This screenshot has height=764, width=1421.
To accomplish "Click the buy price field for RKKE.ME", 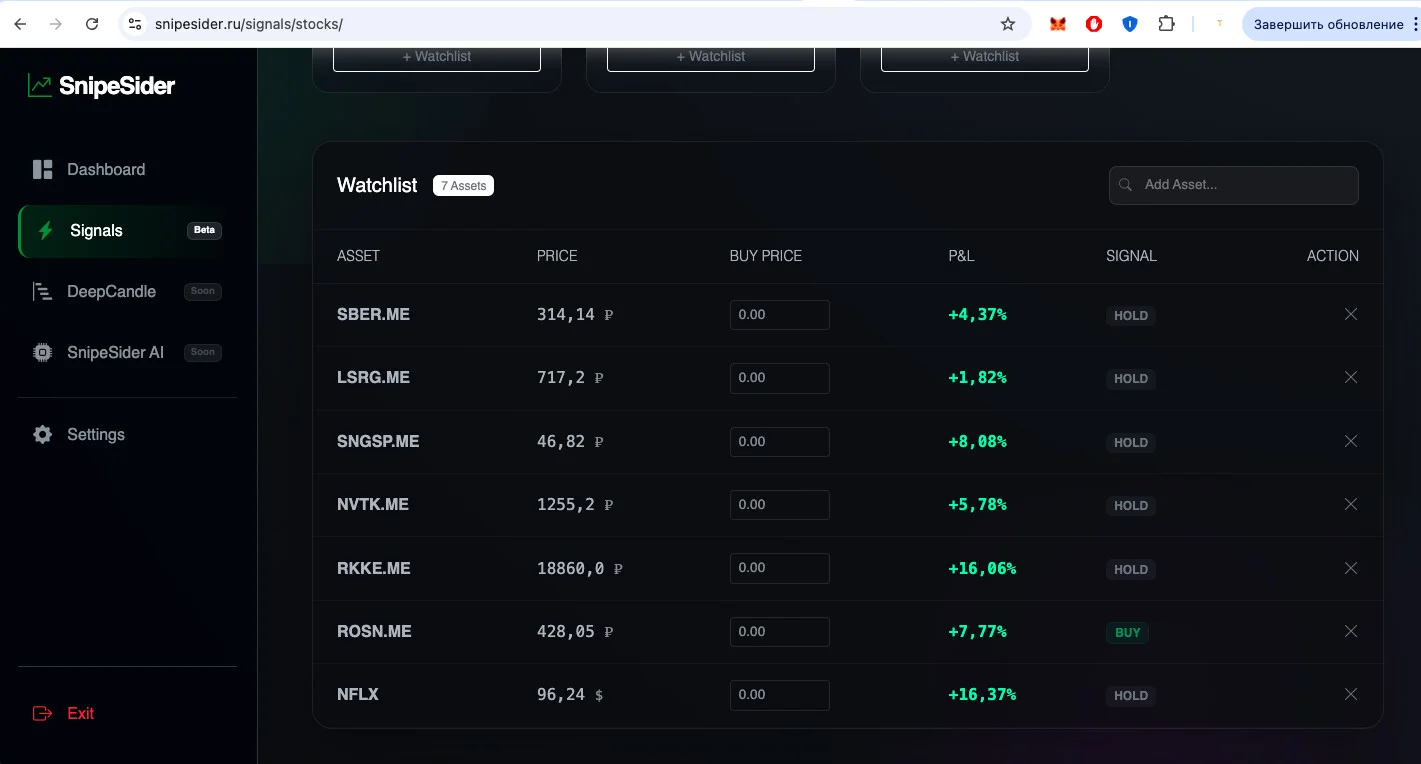I will pos(780,568).
